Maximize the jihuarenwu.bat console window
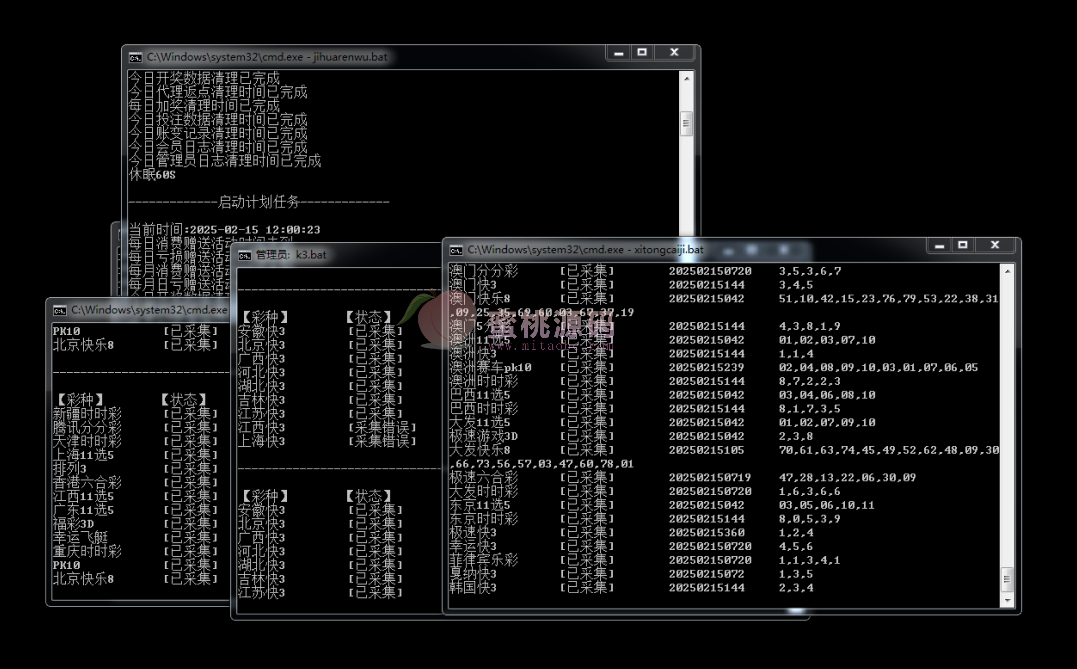Viewport: 1077px width, 669px height. [642, 53]
